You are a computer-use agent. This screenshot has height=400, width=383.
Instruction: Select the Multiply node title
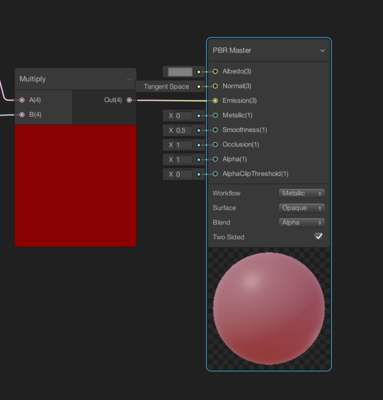point(33,79)
